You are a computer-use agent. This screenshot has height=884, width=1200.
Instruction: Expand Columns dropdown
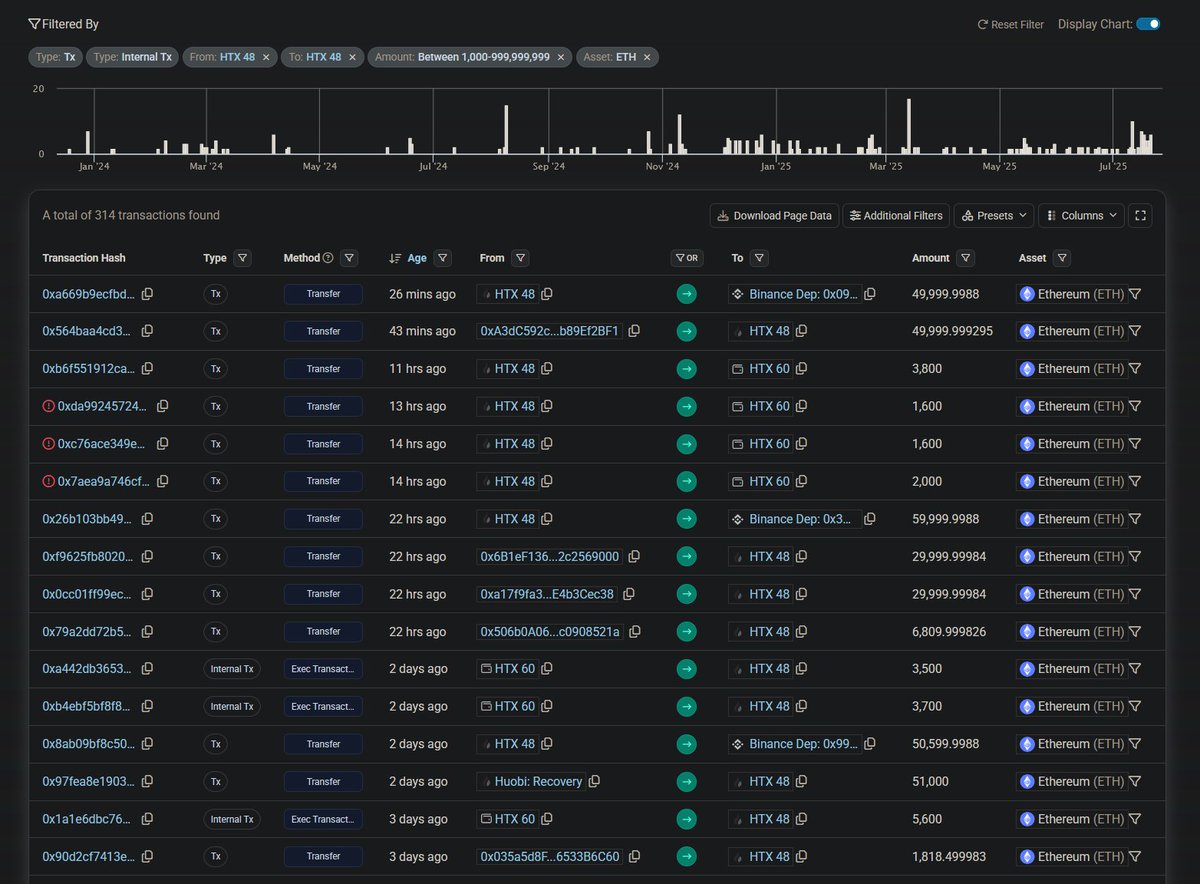[1082, 215]
